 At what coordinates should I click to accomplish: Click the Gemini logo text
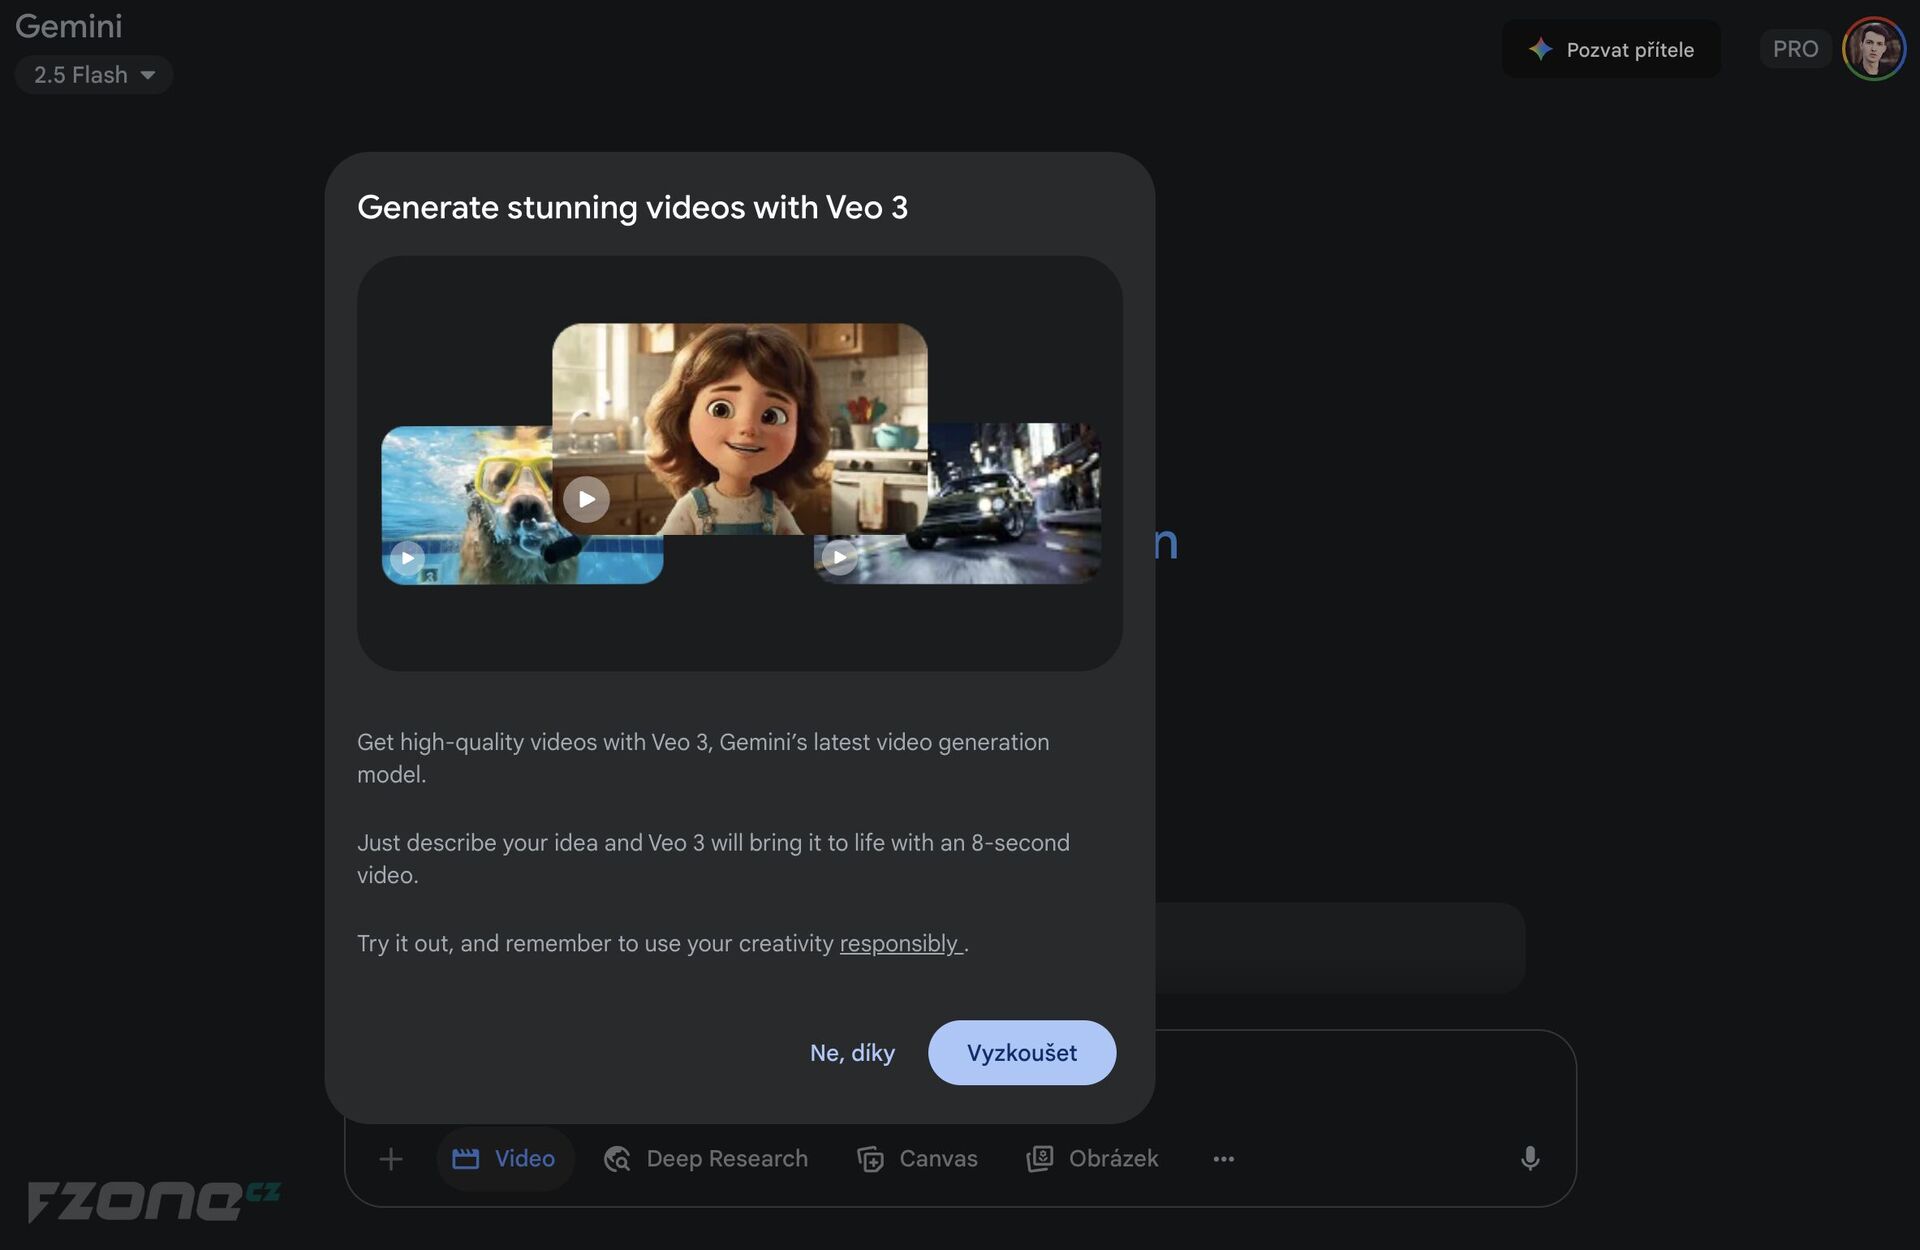click(69, 26)
